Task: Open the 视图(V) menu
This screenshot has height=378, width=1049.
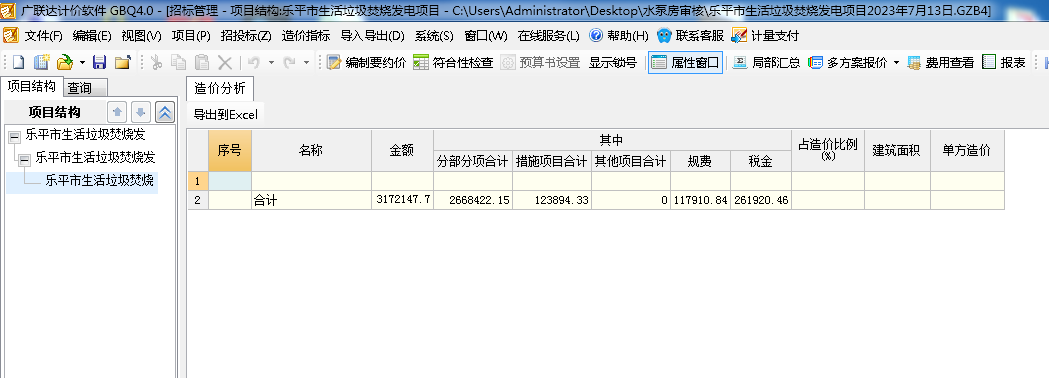Action: click(141, 36)
